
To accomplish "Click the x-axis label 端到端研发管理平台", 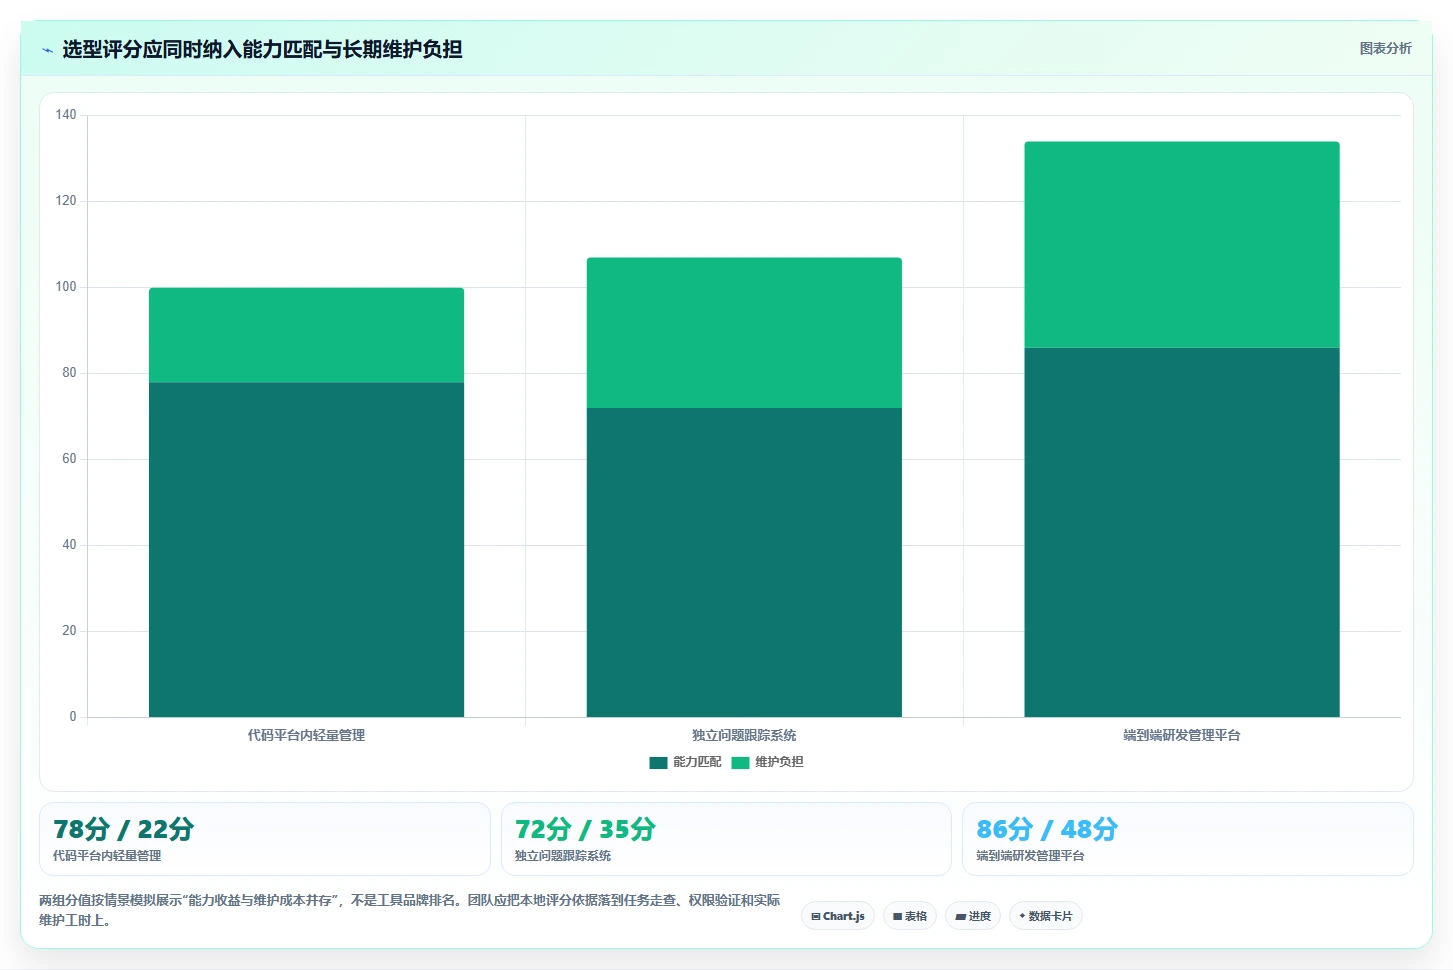I will tap(1182, 735).
